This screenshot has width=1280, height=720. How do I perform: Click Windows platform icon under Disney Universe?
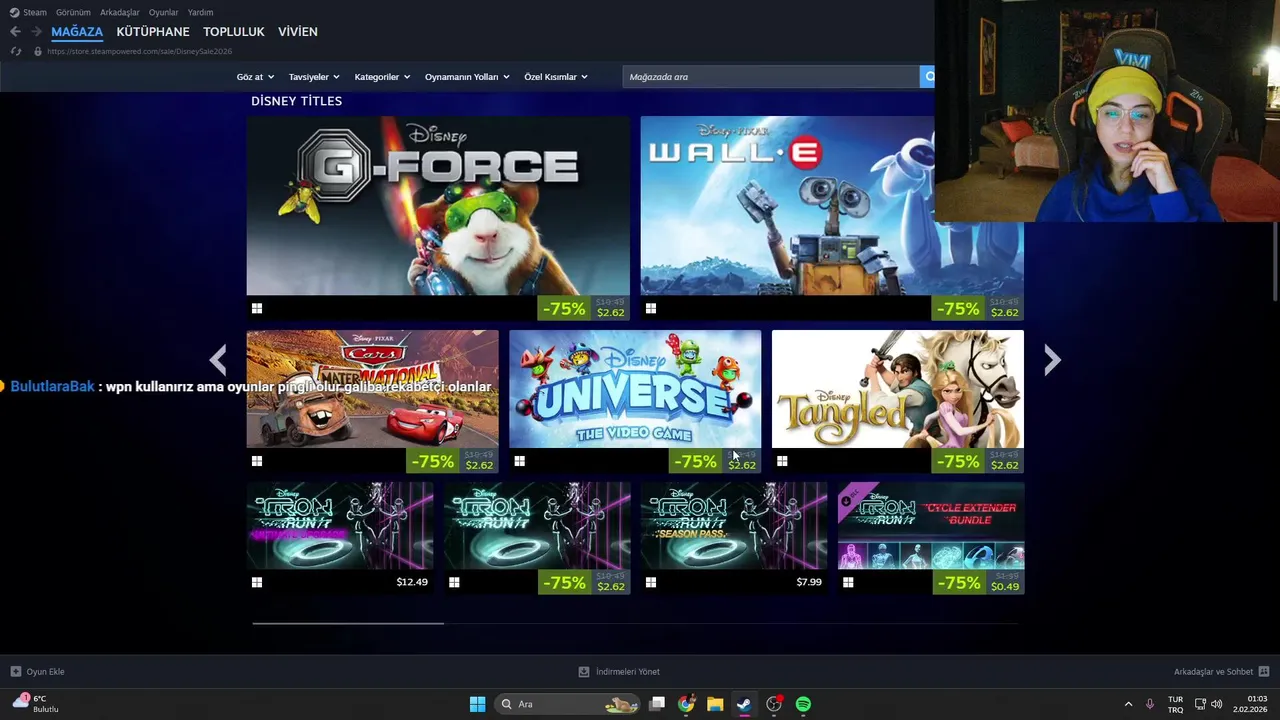click(519, 461)
